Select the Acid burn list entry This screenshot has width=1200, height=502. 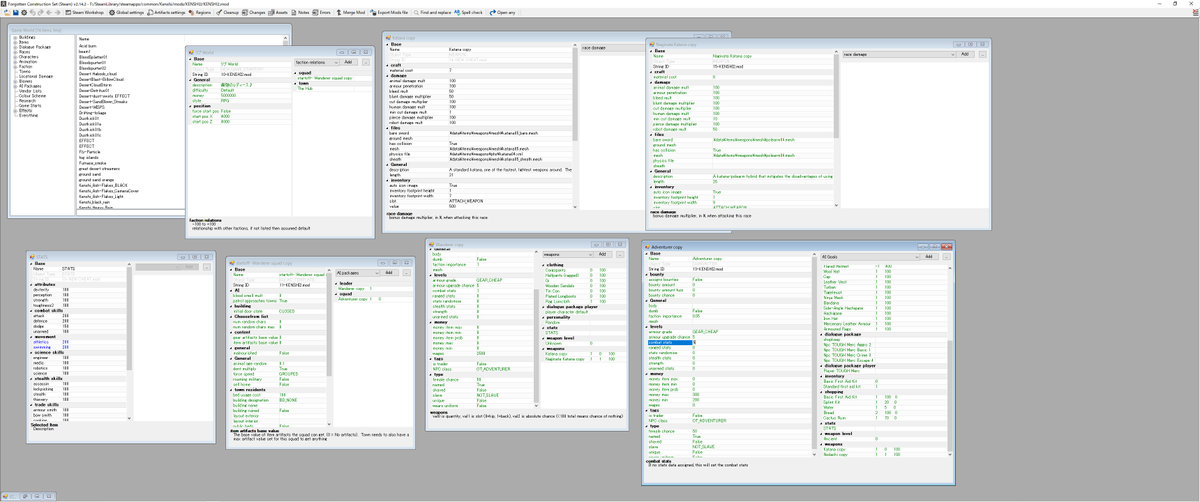(88, 46)
